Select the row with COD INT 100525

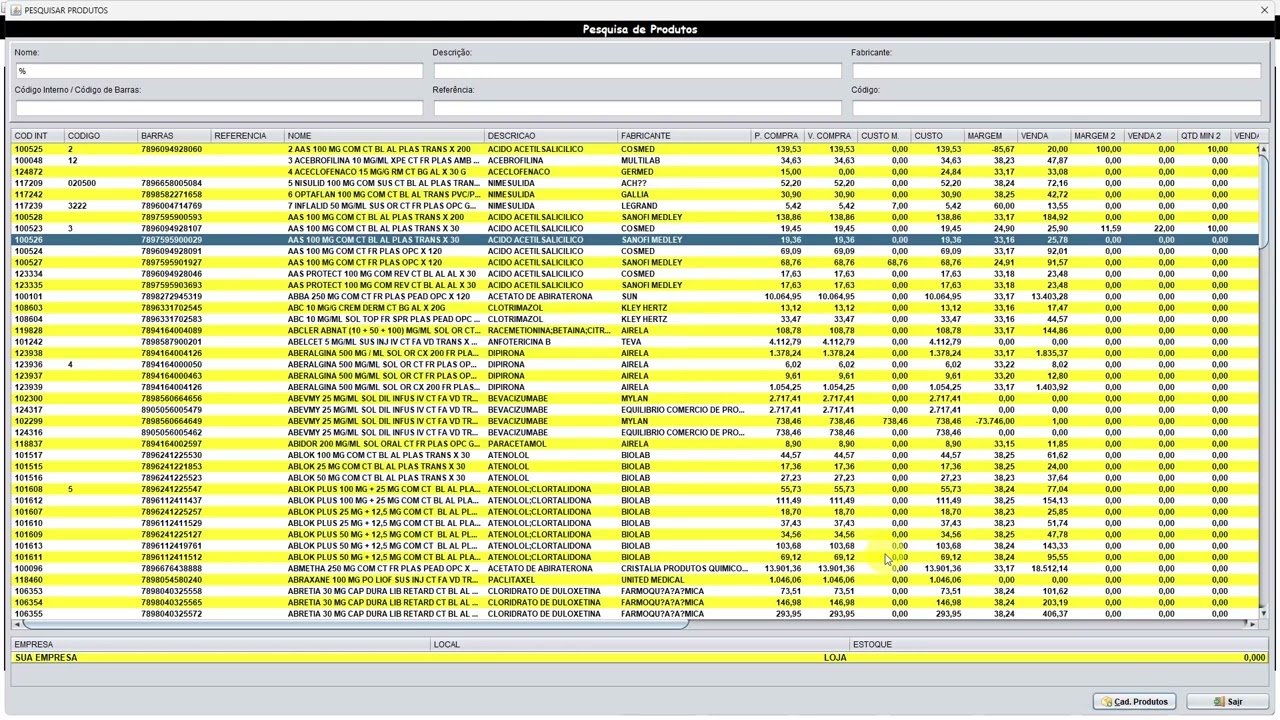(635, 149)
